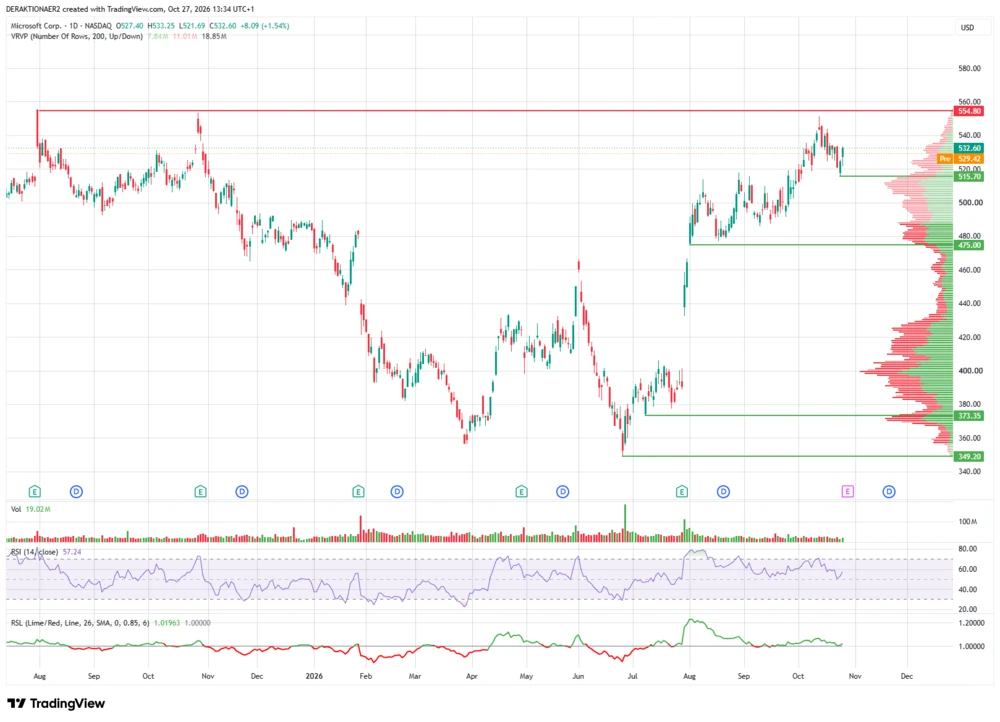Click the green 349.20 price label
The height and width of the screenshot is (722, 1000).
[969, 456]
